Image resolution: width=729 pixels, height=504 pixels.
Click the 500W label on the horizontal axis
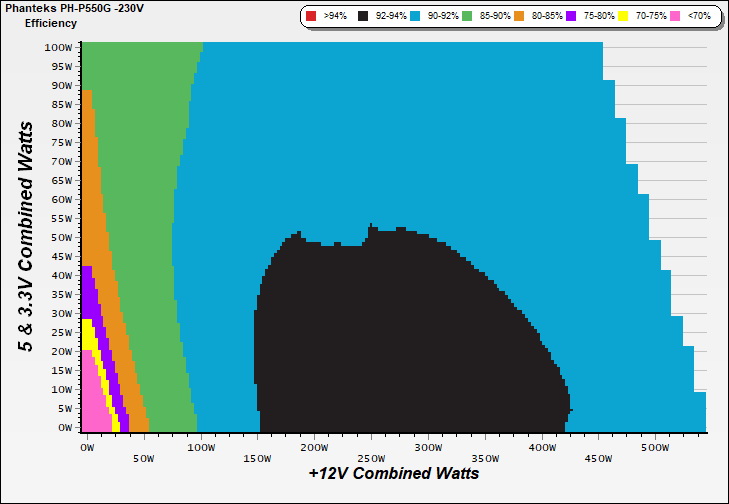[x=655, y=446]
